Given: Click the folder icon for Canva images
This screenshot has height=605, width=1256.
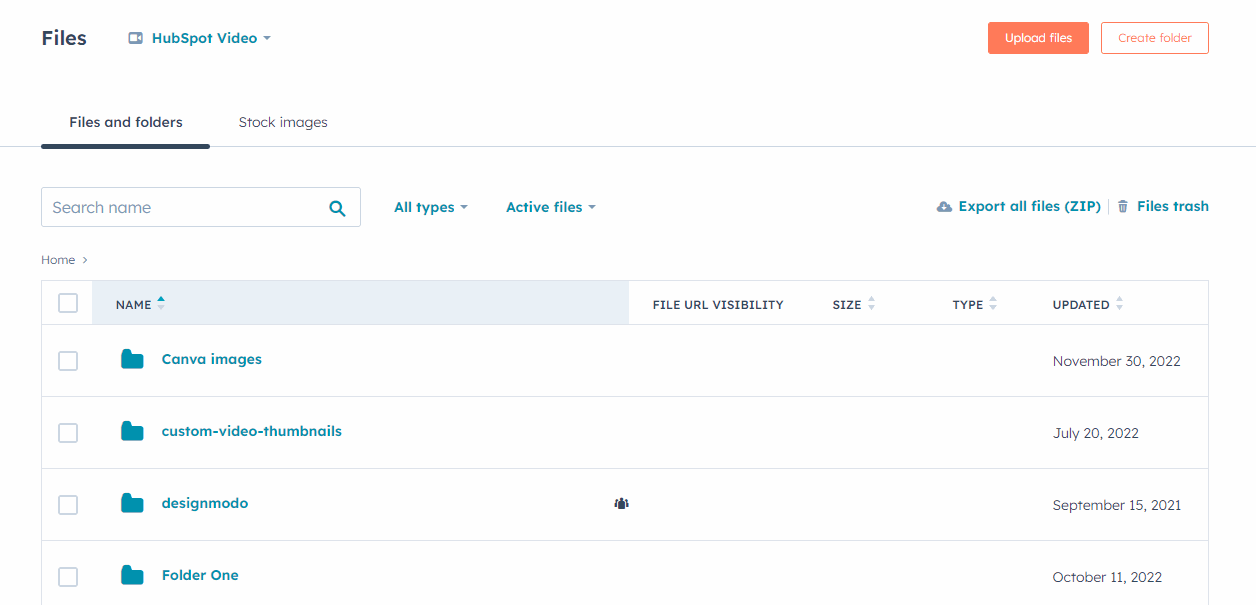Looking at the screenshot, I should click(x=132, y=359).
